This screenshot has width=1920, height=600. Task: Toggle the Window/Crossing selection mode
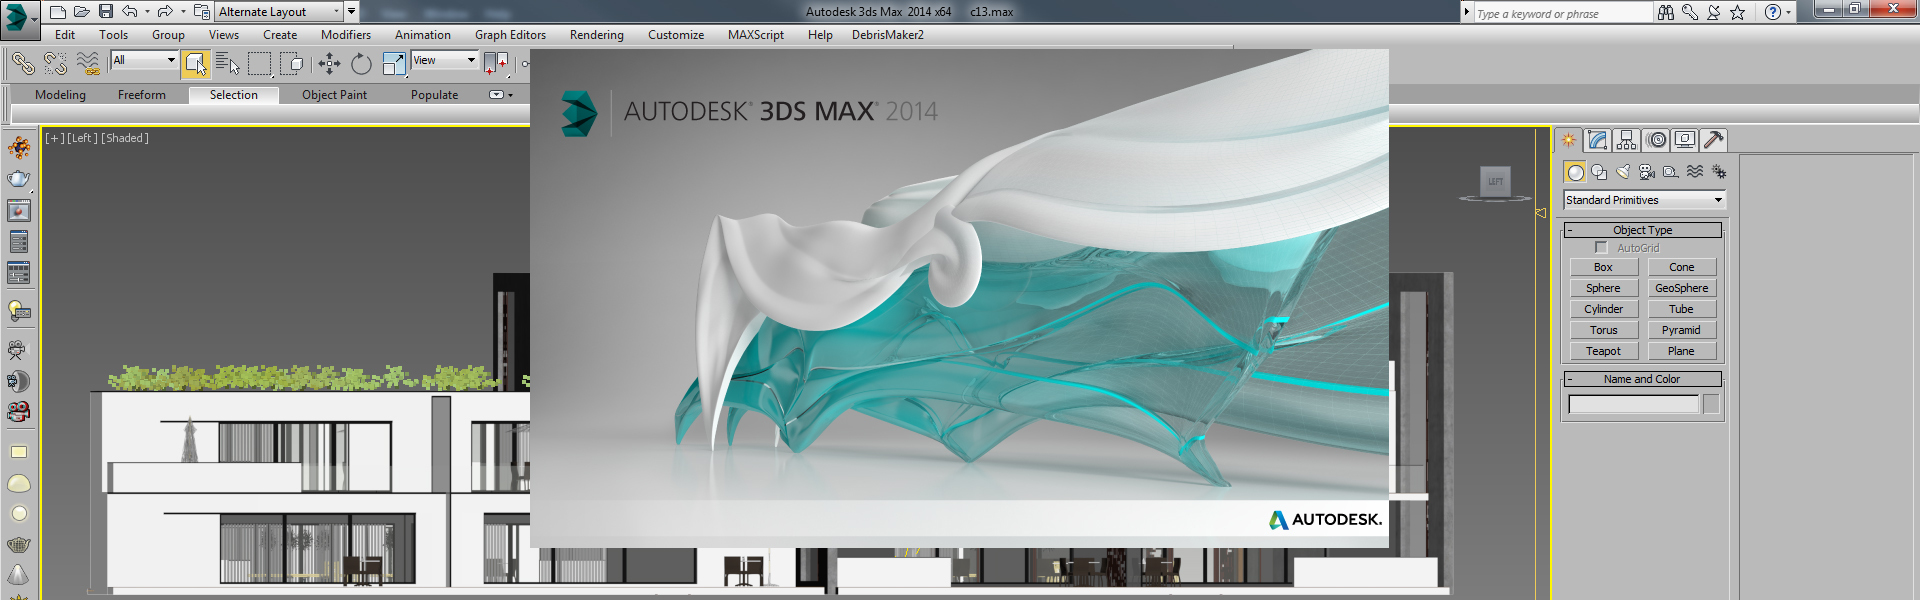click(x=292, y=64)
